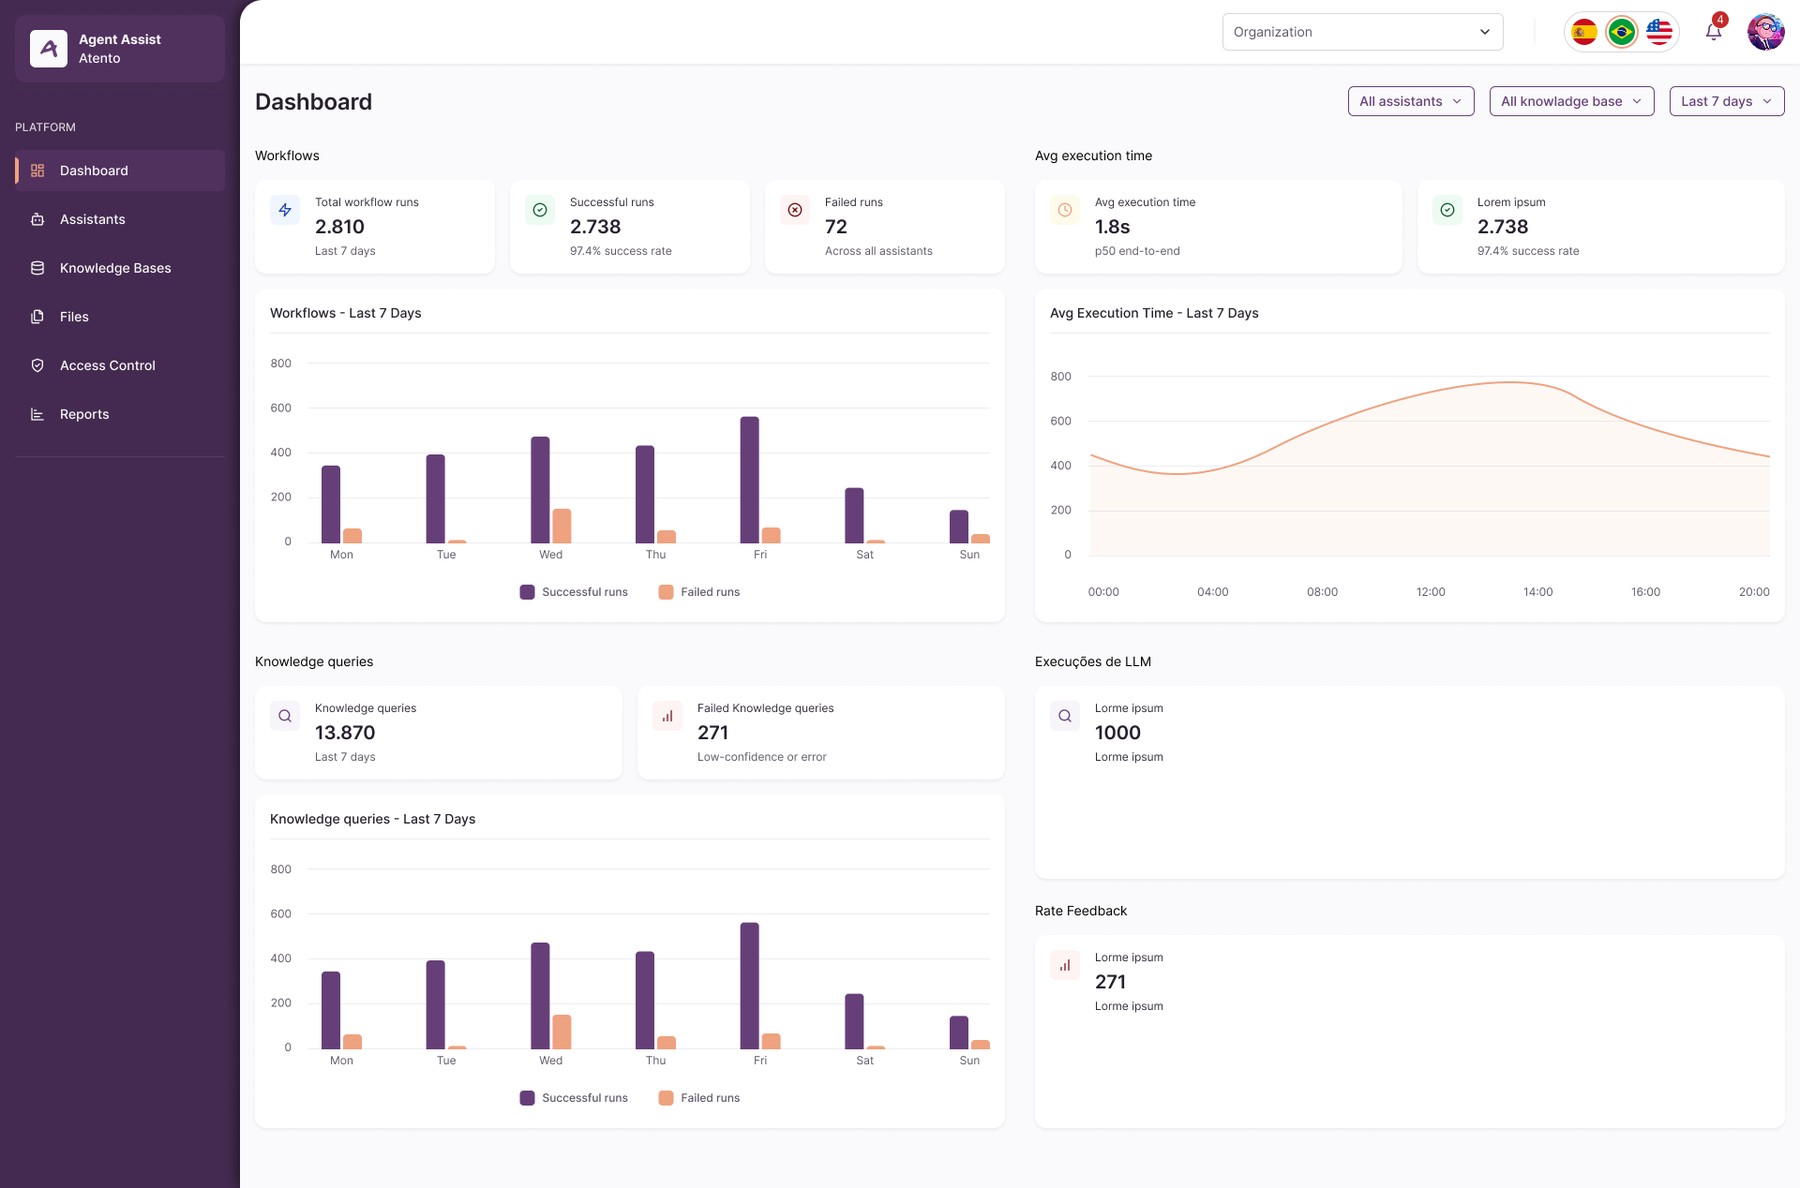The image size is (1800, 1188).
Task: Click the 1000 value in Execuções de LLM
Action: coord(1118,733)
